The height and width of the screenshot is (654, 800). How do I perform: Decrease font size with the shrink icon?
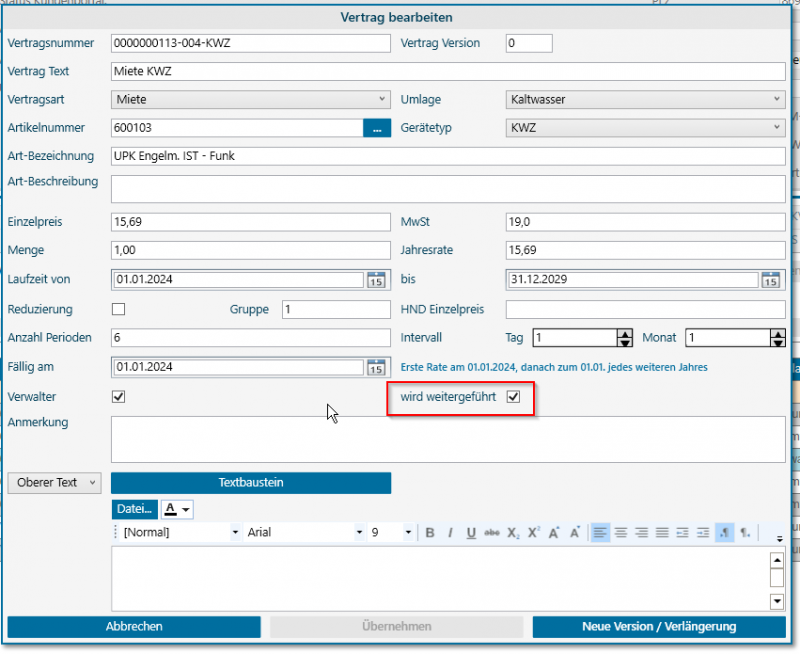[575, 533]
